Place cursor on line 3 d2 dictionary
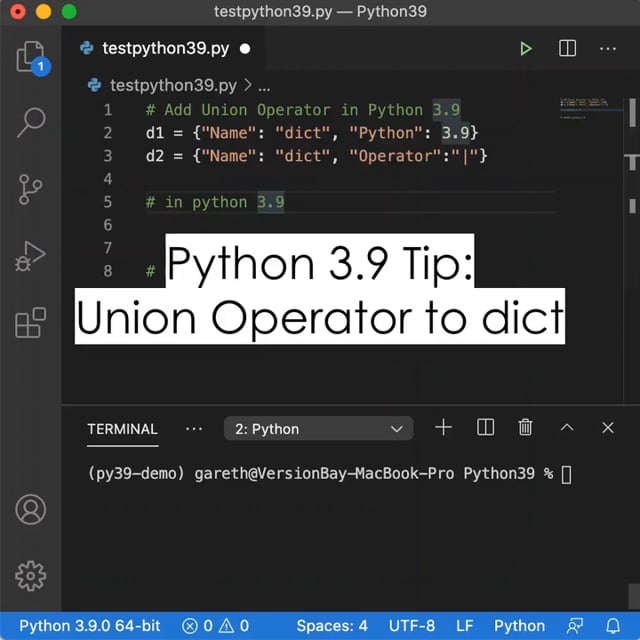This screenshot has width=640, height=640. coord(316,156)
